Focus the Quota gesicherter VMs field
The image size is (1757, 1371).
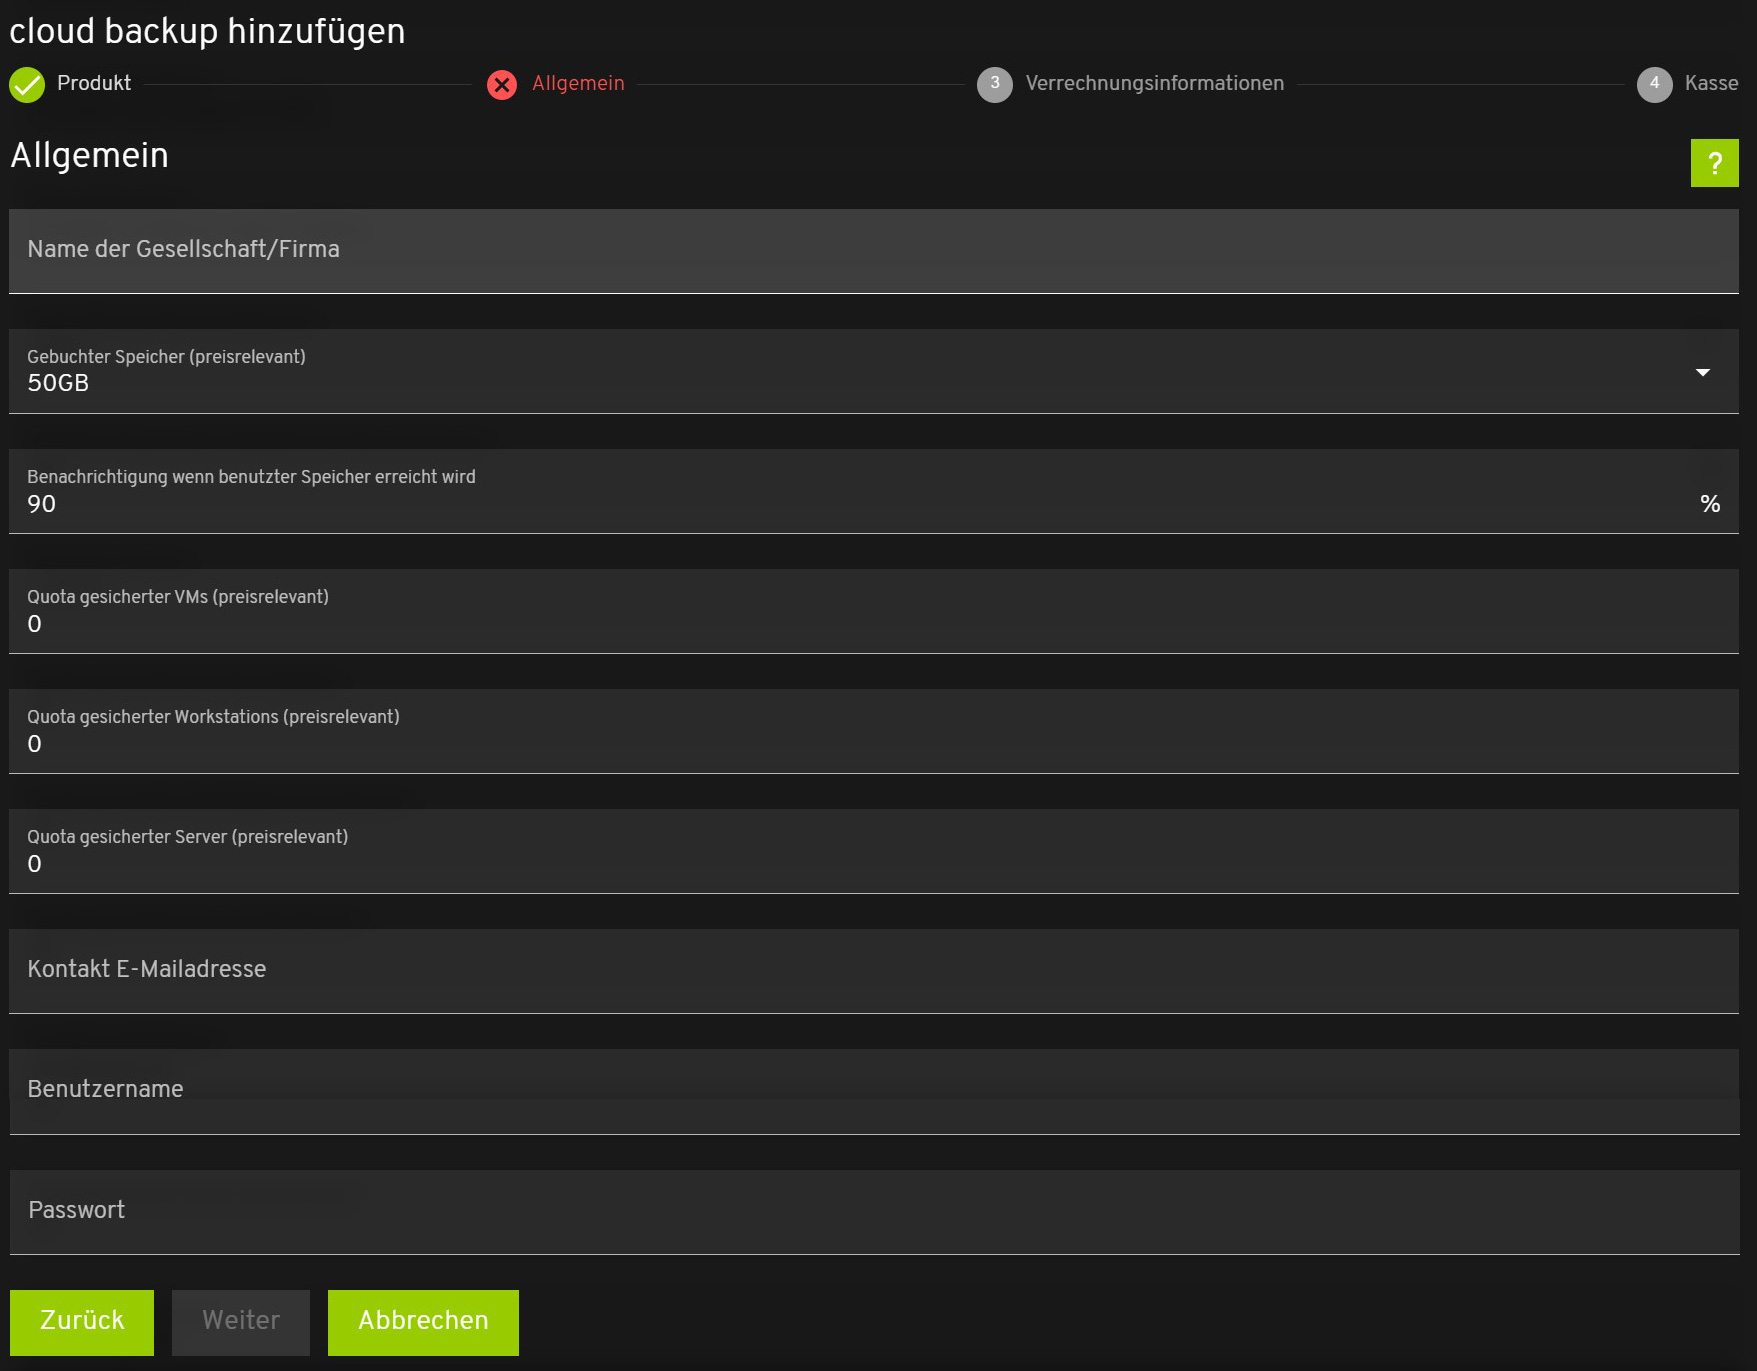pyautogui.click(x=874, y=611)
